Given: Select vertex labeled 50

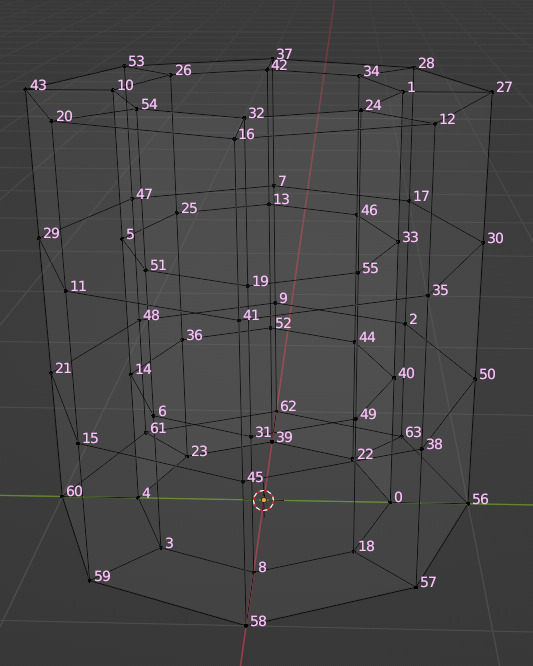Looking at the screenshot, I should pyautogui.click(x=475, y=378).
